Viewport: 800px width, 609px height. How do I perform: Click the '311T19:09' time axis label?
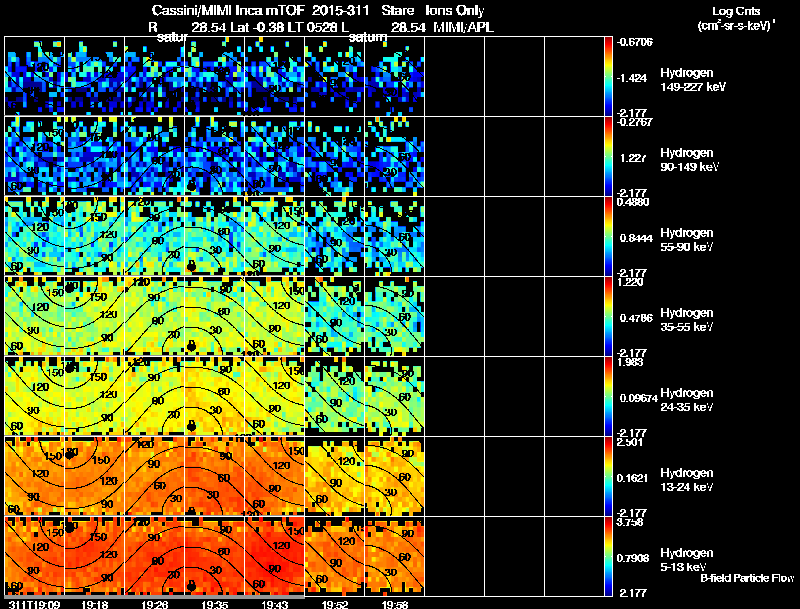pos(34,604)
